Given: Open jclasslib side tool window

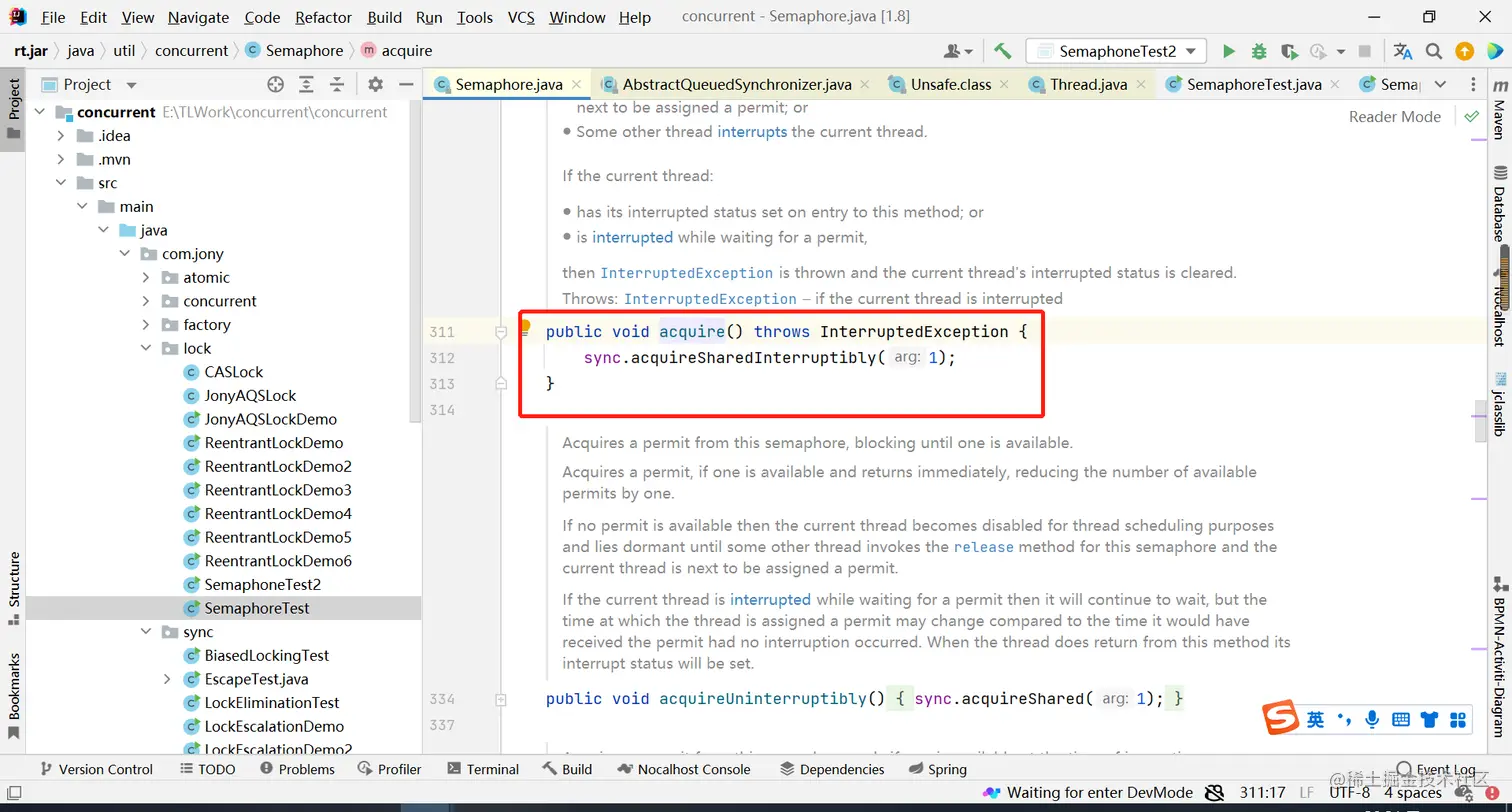Looking at the screenshot, I should pos(1499,404).
